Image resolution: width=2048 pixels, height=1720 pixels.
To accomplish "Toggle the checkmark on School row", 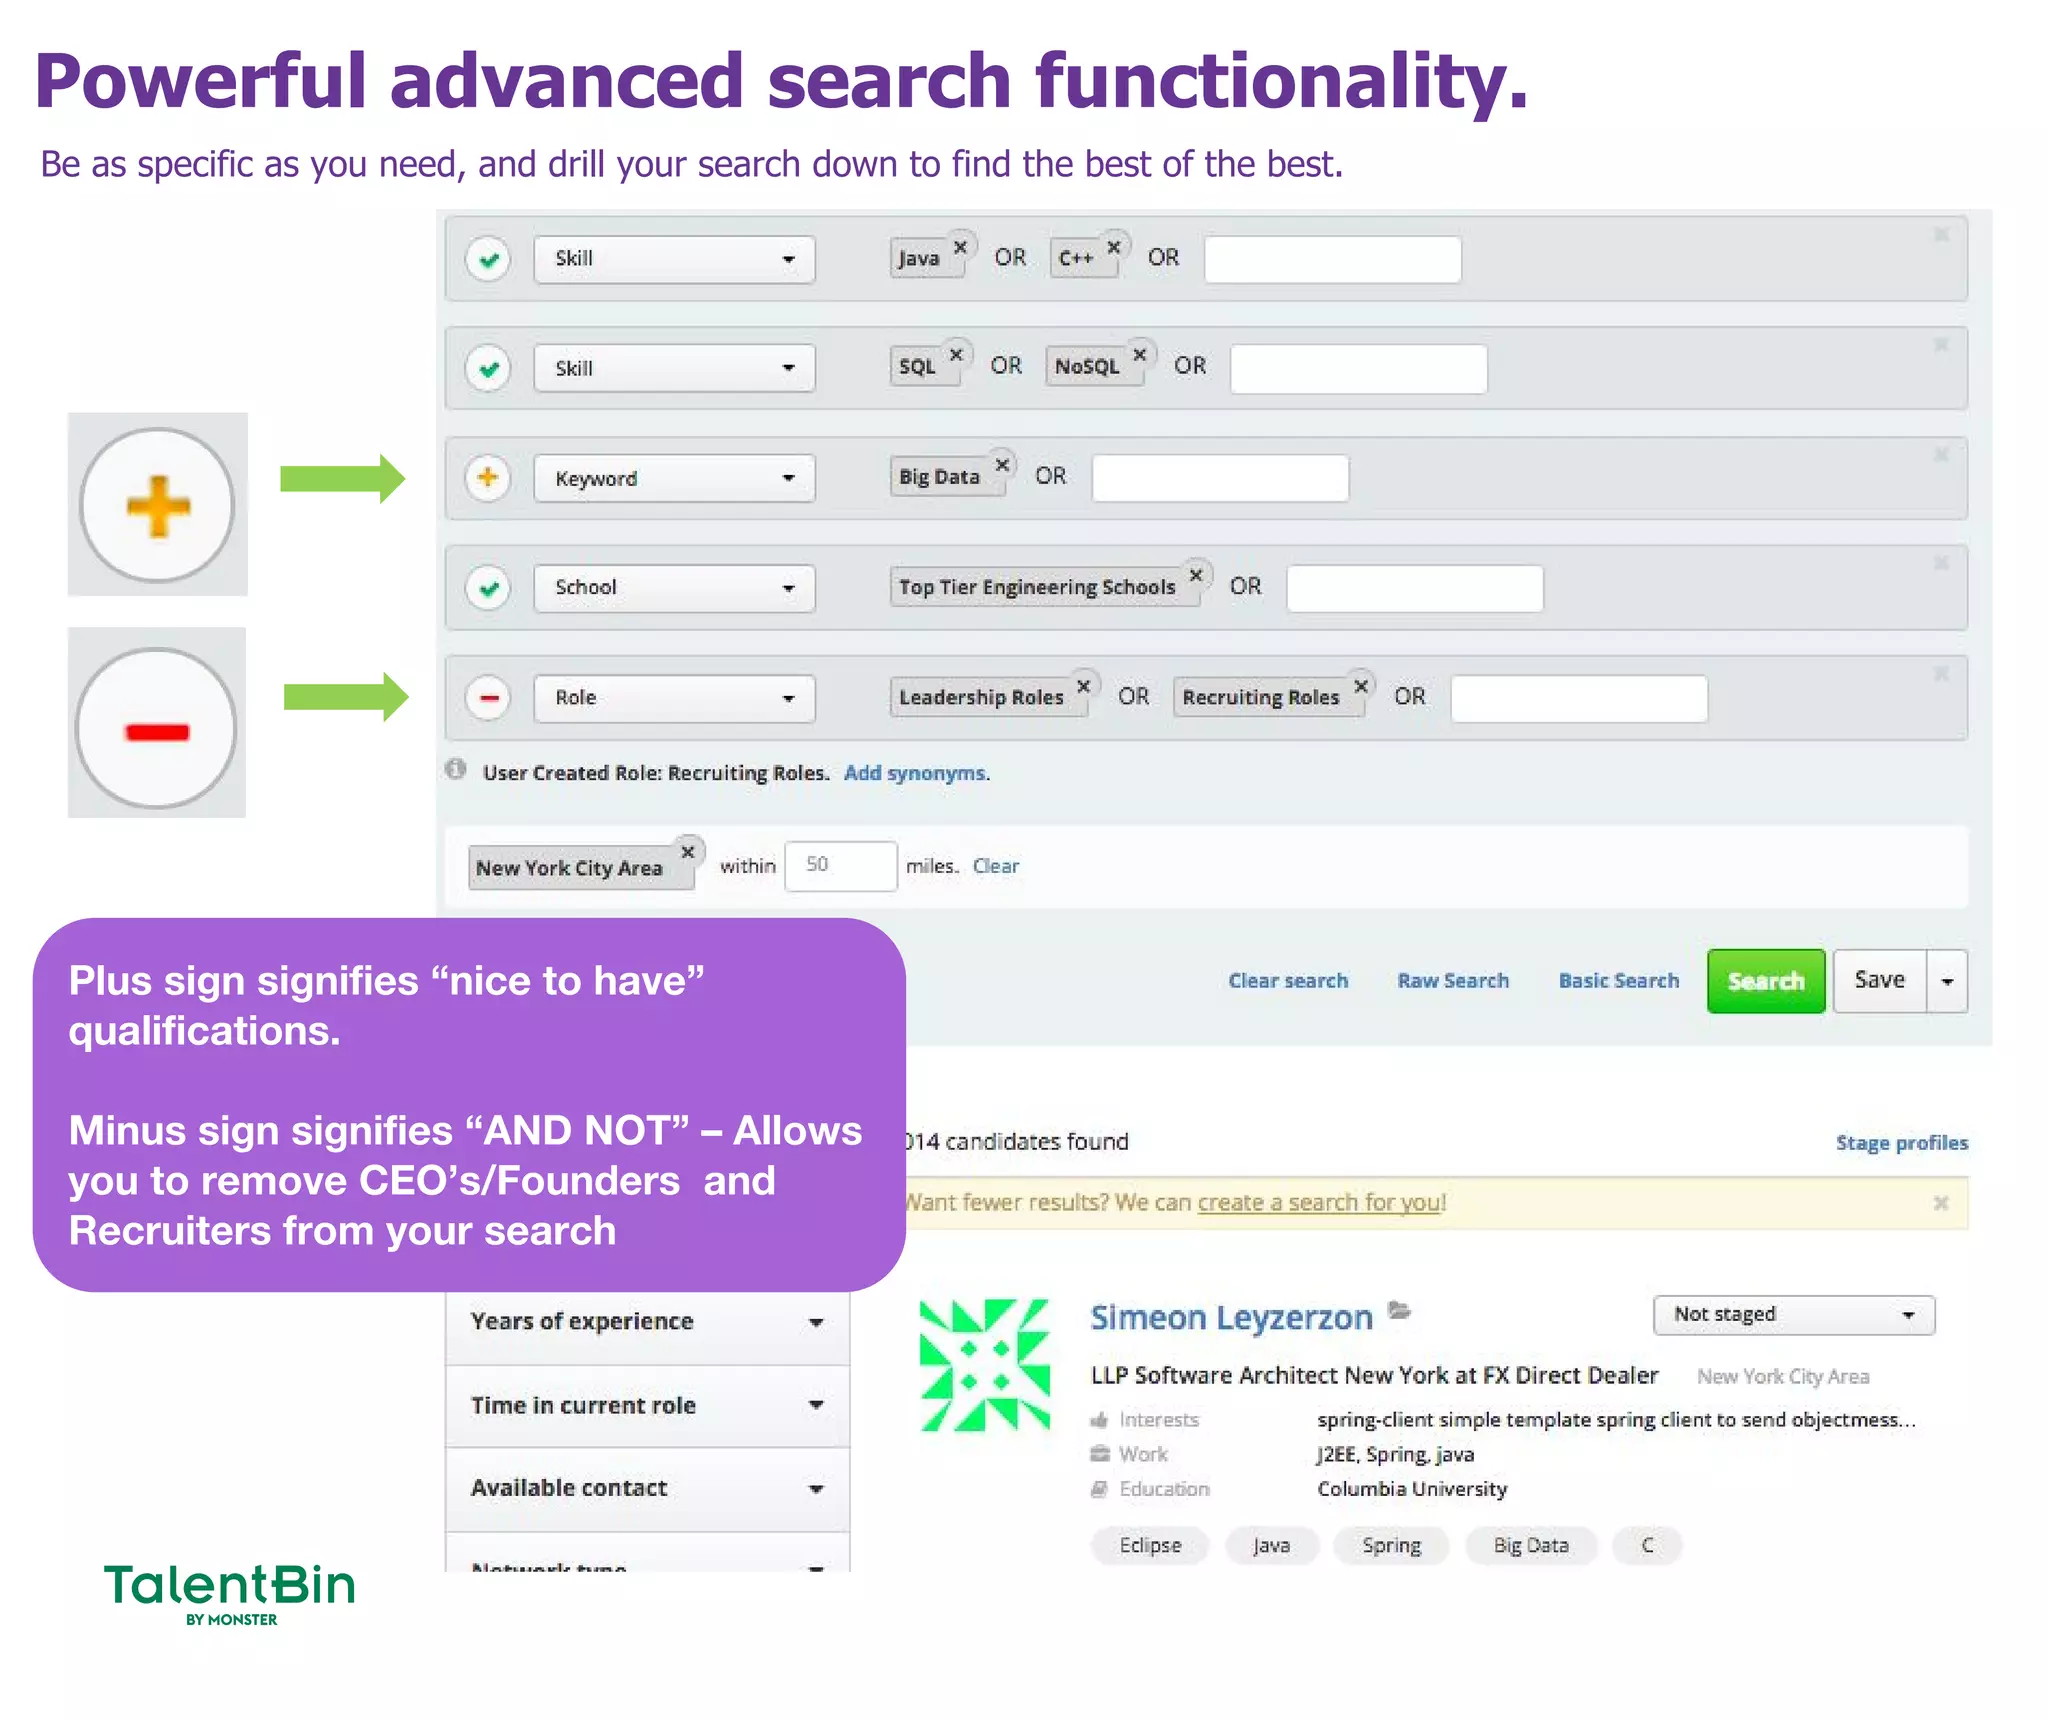I will point(488,588).
